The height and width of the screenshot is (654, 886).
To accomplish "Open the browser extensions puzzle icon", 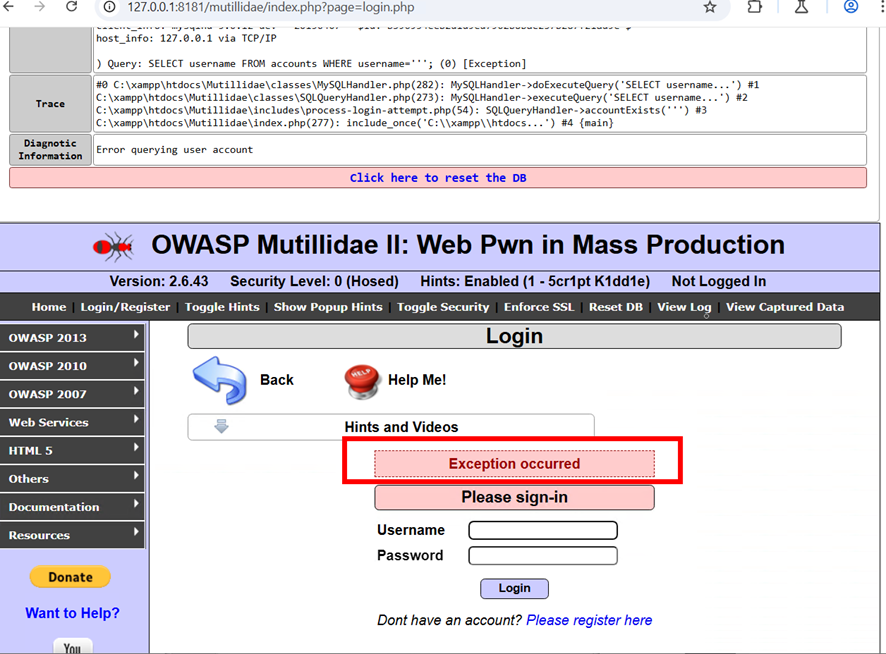I will (754, 7).
